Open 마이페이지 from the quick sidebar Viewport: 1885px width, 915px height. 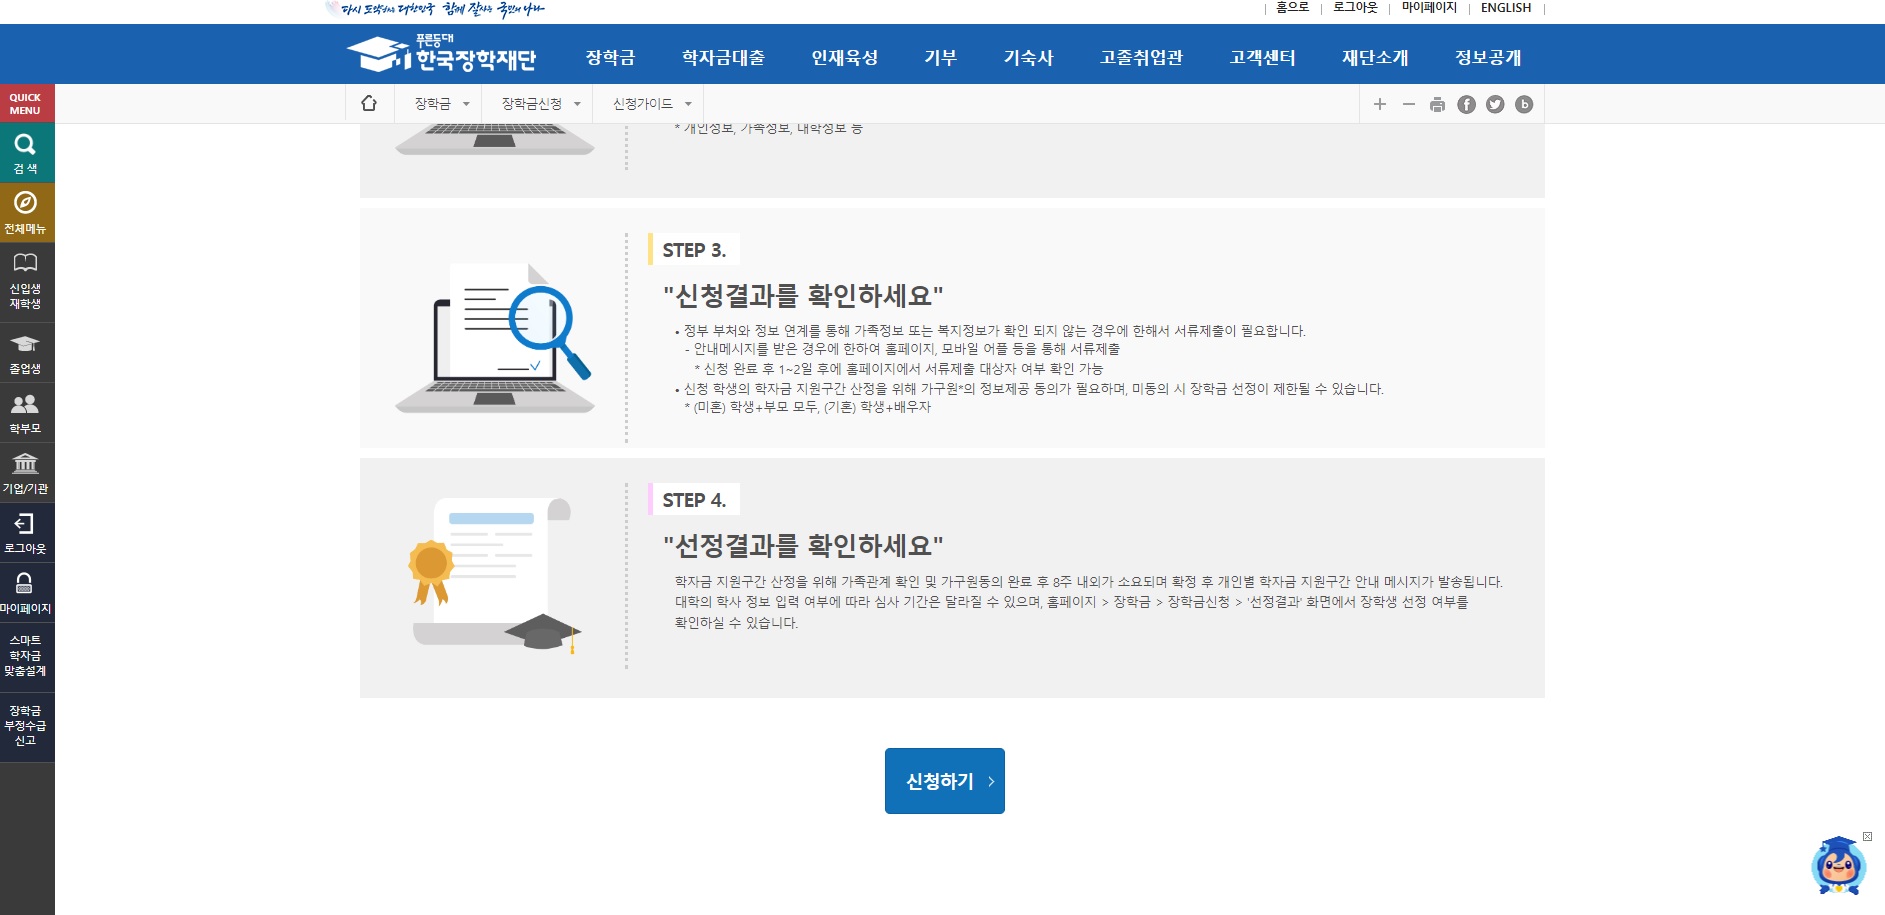tap(25, 590)
